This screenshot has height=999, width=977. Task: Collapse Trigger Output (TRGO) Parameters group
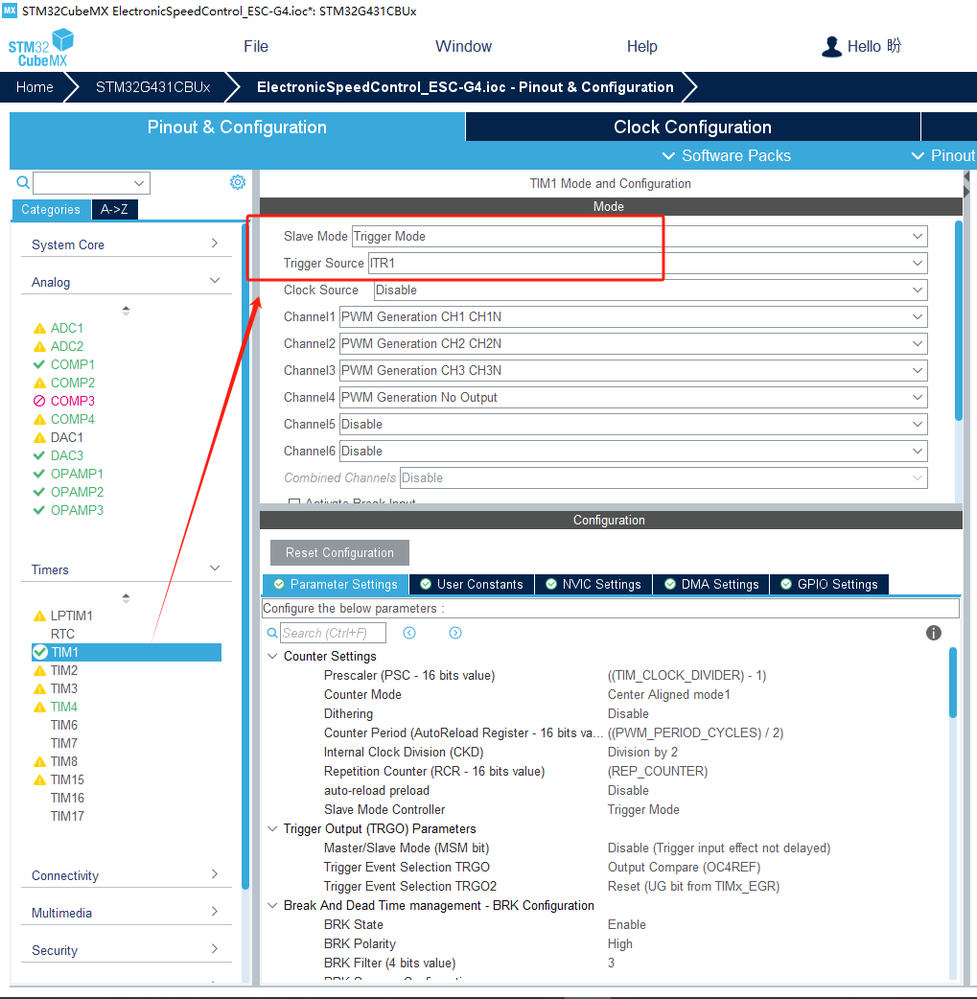pos(272,829)
